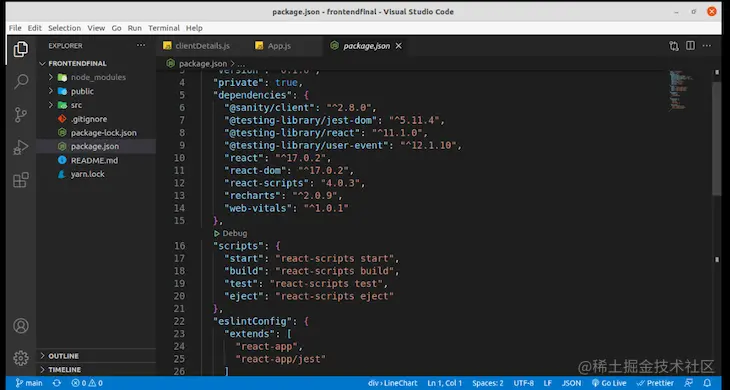Open package.json in the file tree

point(96,146)
